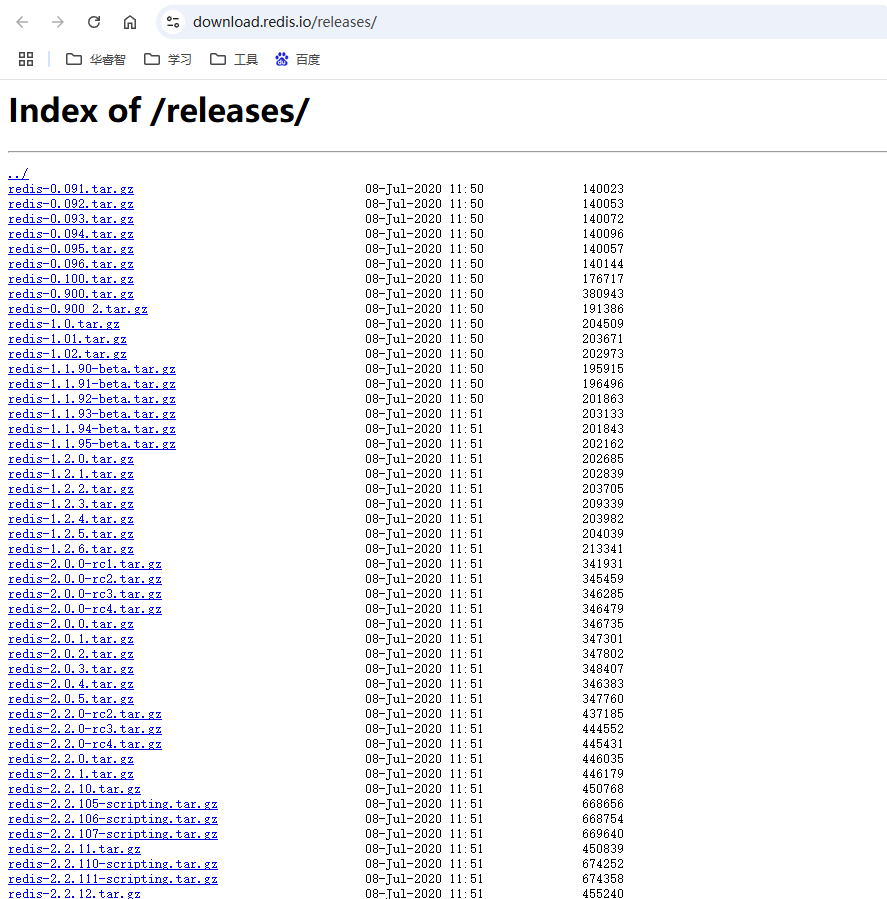Download redis-1.2.3.tar.gz
The height and width of the screenshot is (899, 887).
[71, 504]
